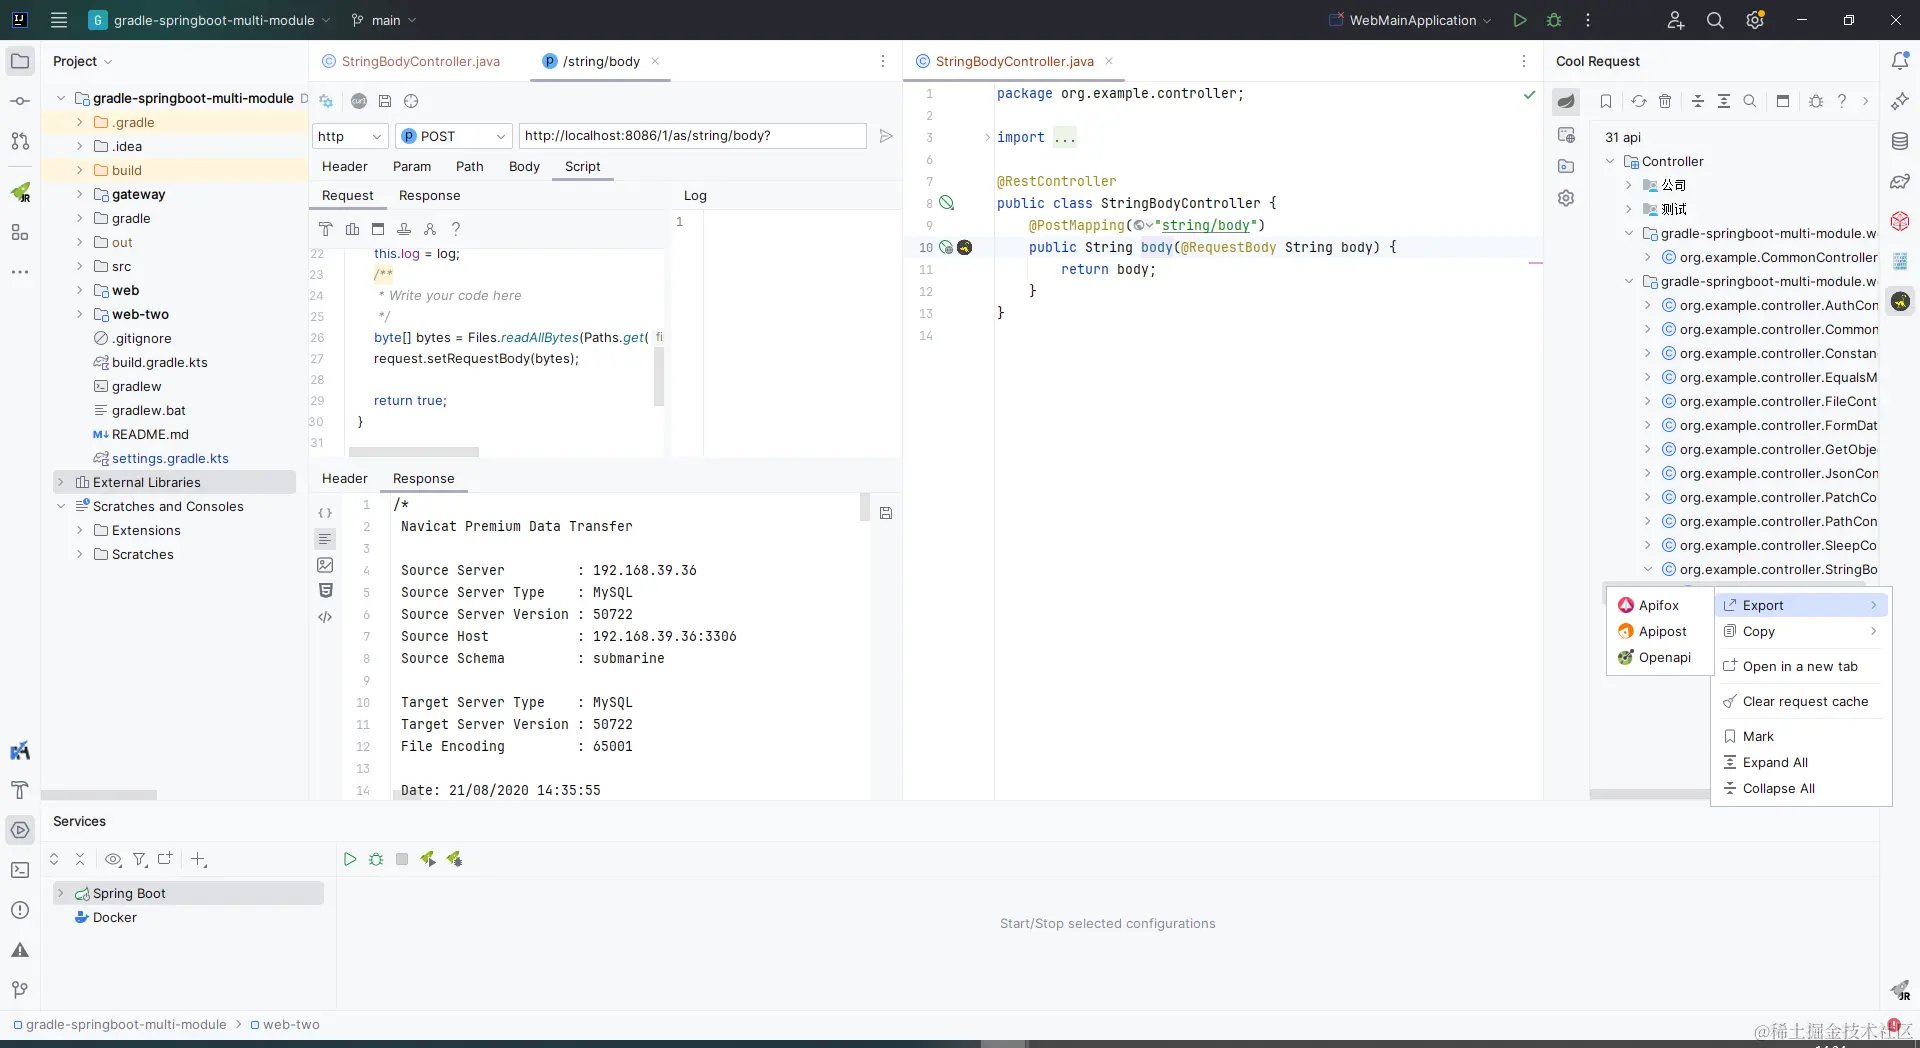1920x1048 pixels.
Task: Click the Services Debug bug icon
Action: pos(376,859)
